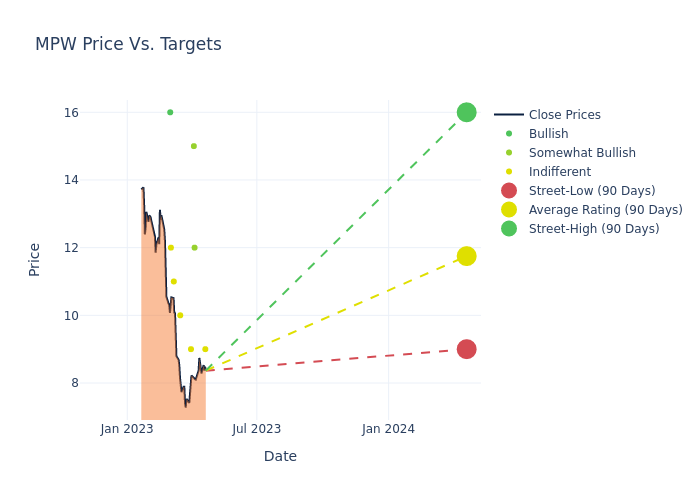
Task: Select the Somewhat Bullish dot at price 15
Action: point(194,146)
